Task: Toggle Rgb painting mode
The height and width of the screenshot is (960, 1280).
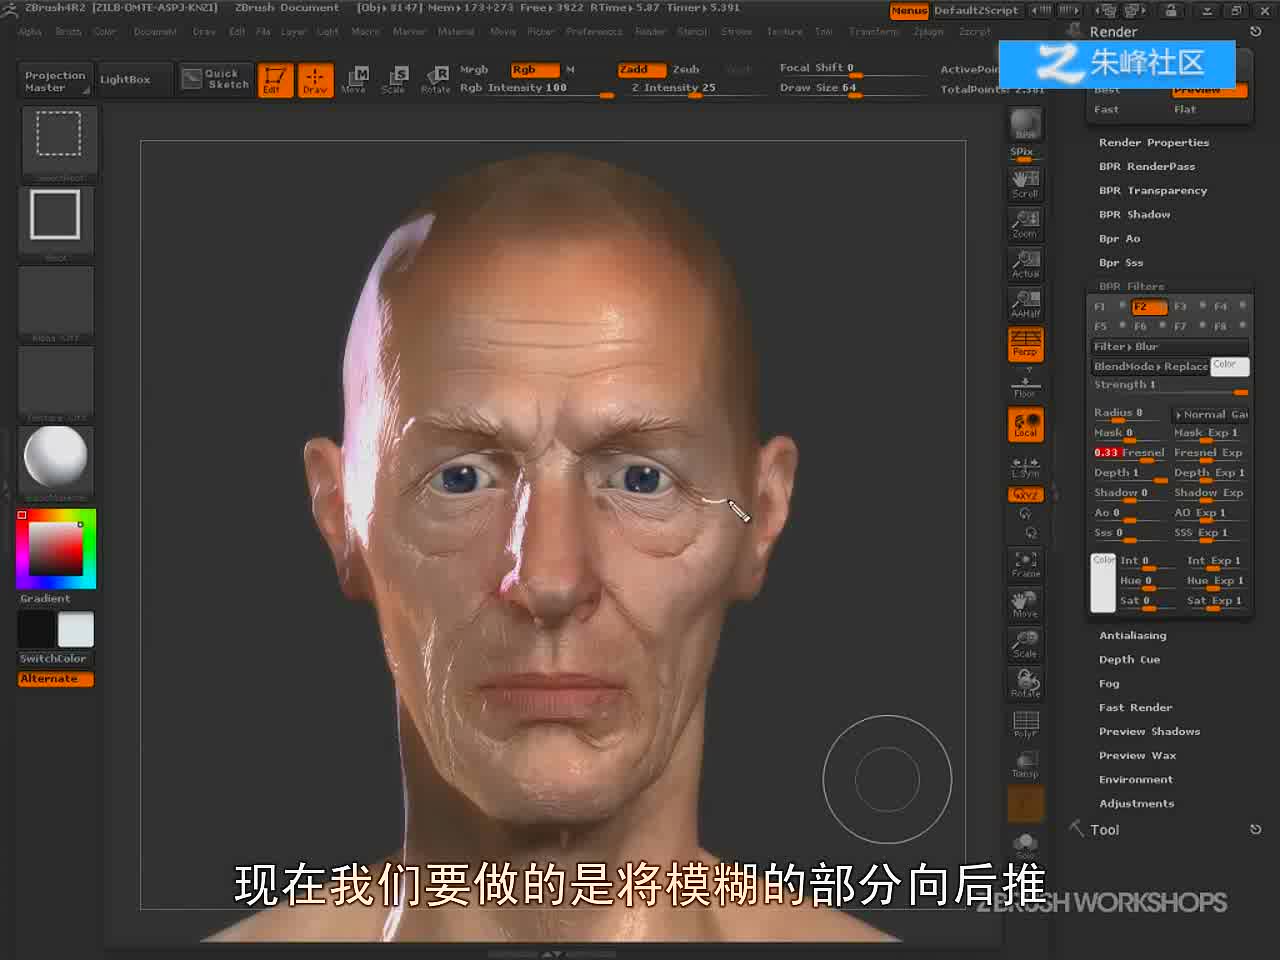Action: (535, 70)
